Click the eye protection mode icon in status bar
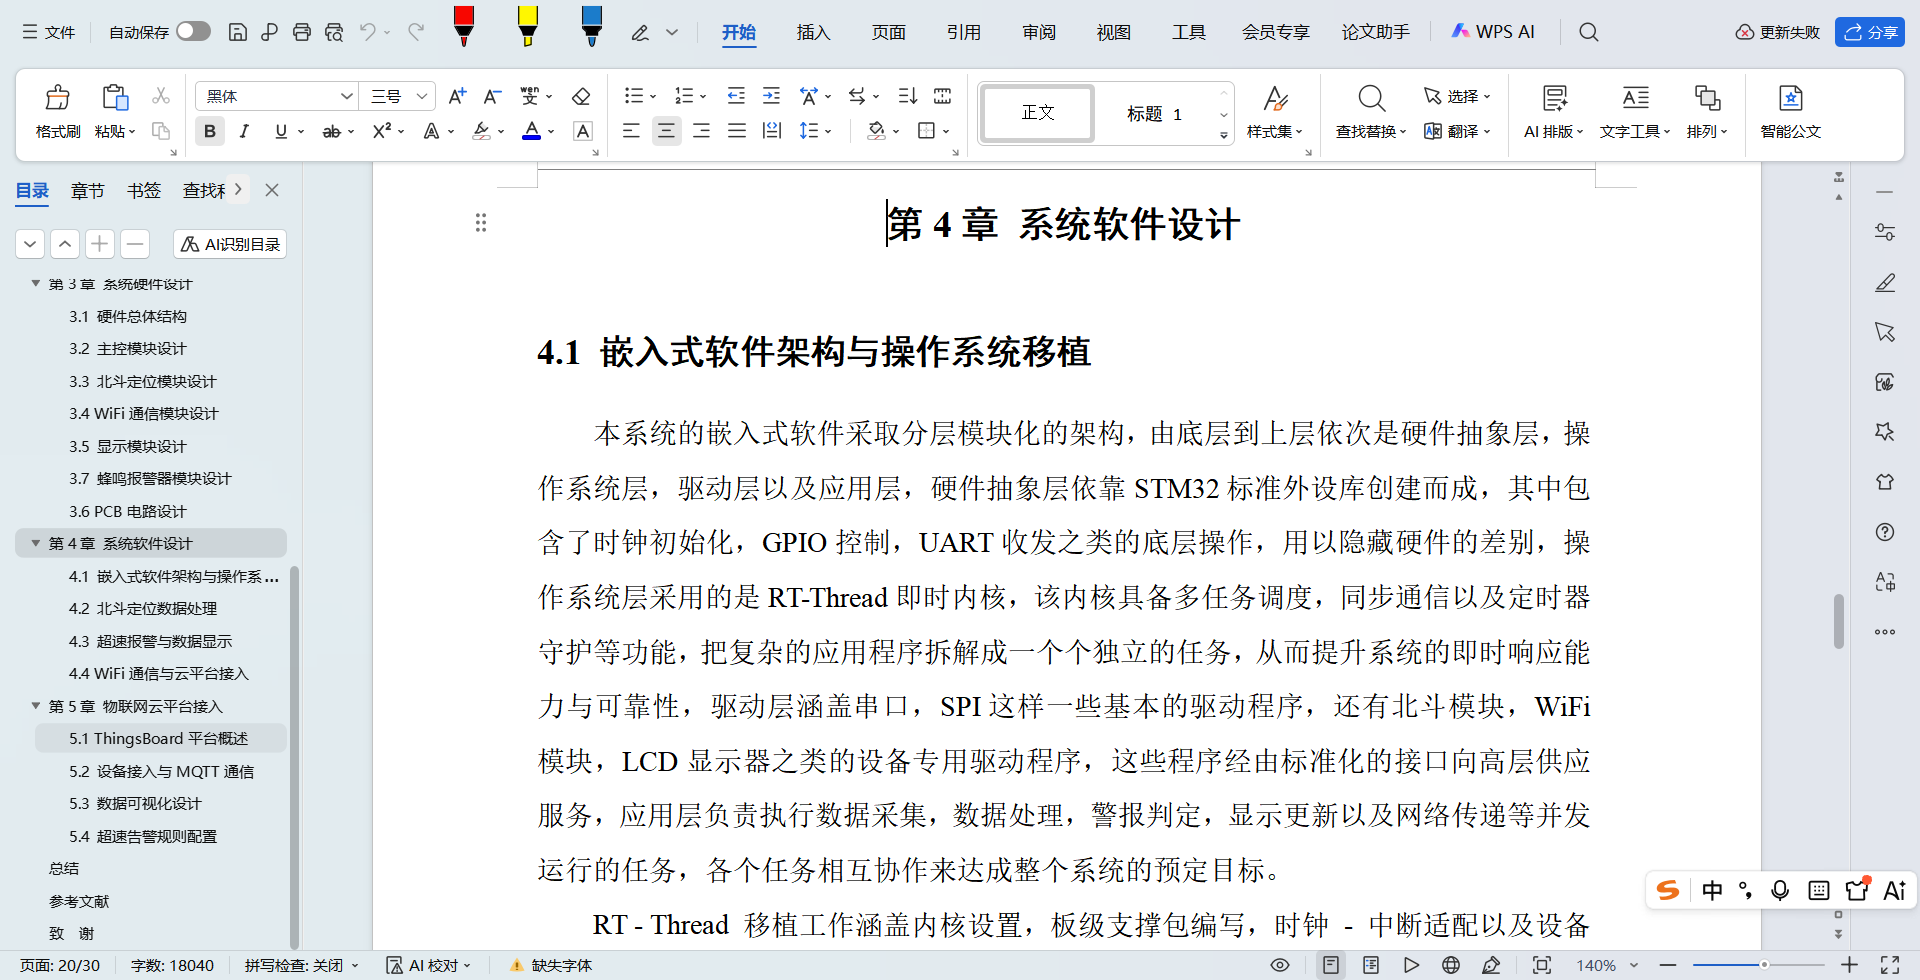This screenshot has height=980, width=1920. tap(1280, 965)
